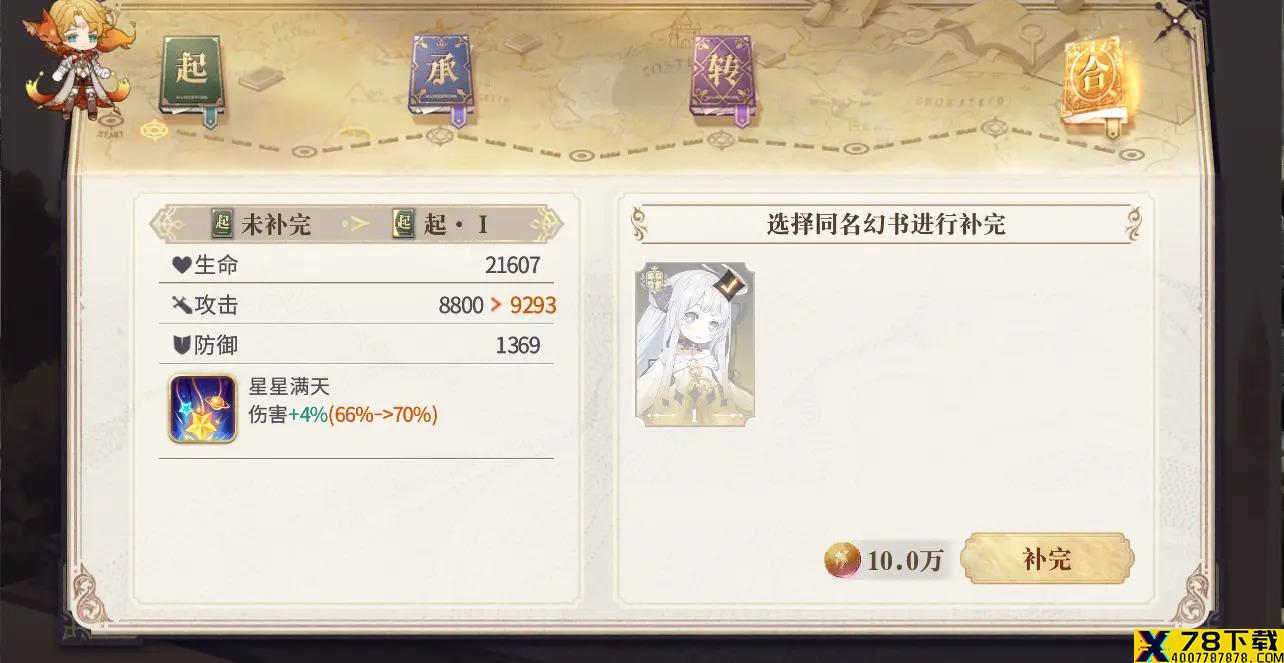This screenshot has height=663, width=1284.
Task: Toggle selection of the white-haired girl card
Action: (x=695, y=346)
